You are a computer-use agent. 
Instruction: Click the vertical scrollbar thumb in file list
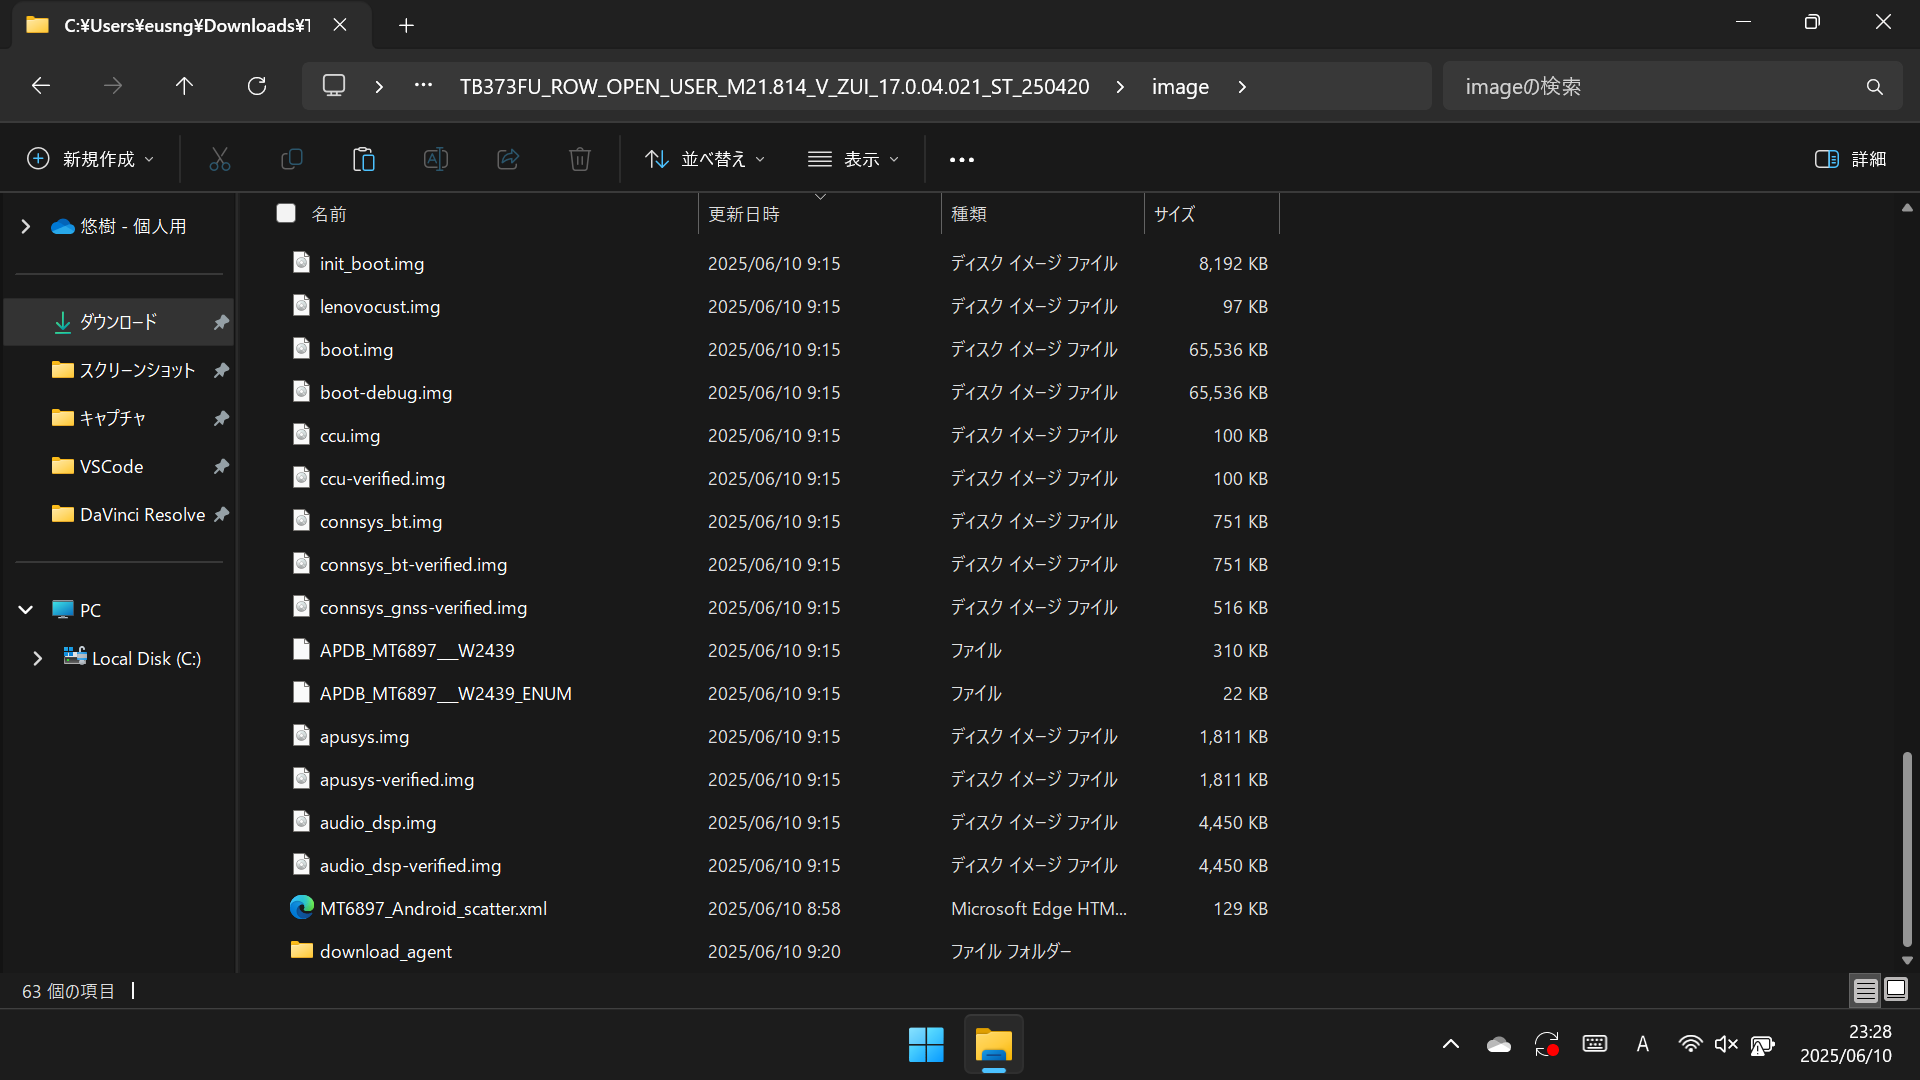(1906, 848)
